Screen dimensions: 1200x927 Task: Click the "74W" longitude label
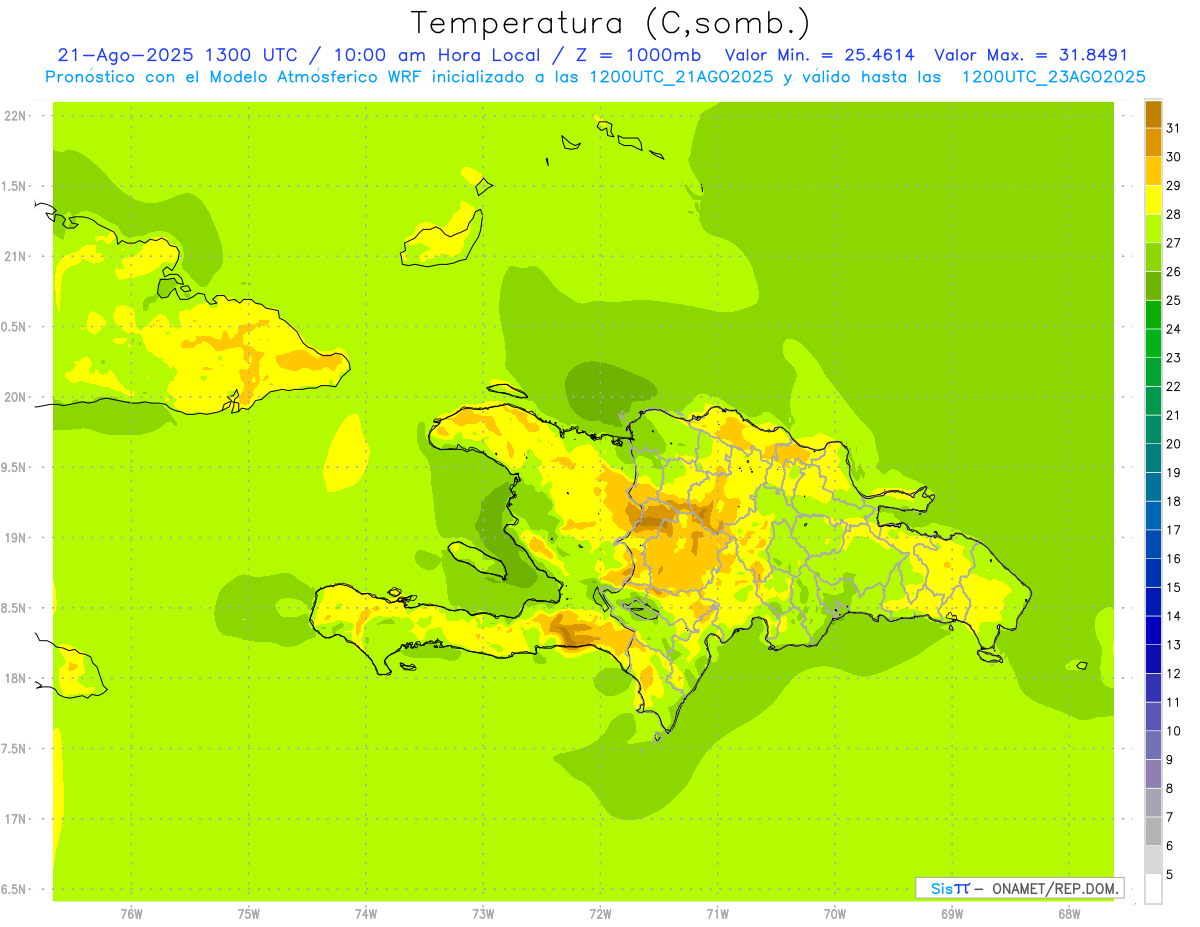(366, 914)
